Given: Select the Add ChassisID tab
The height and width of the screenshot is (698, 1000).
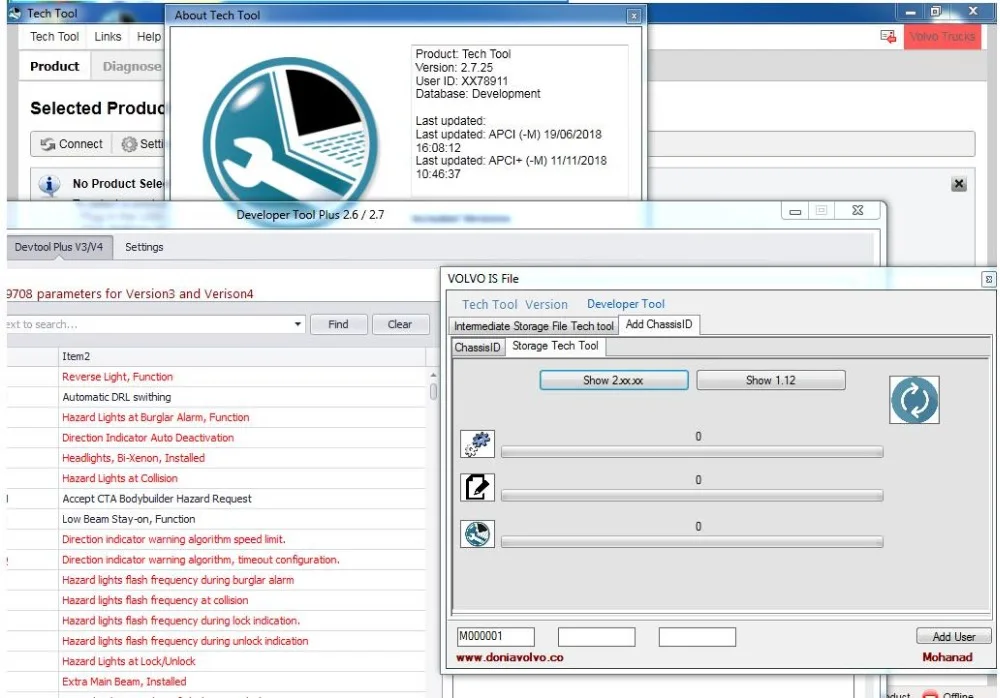Looking at the screenshot, I should (x=659, y=324).
